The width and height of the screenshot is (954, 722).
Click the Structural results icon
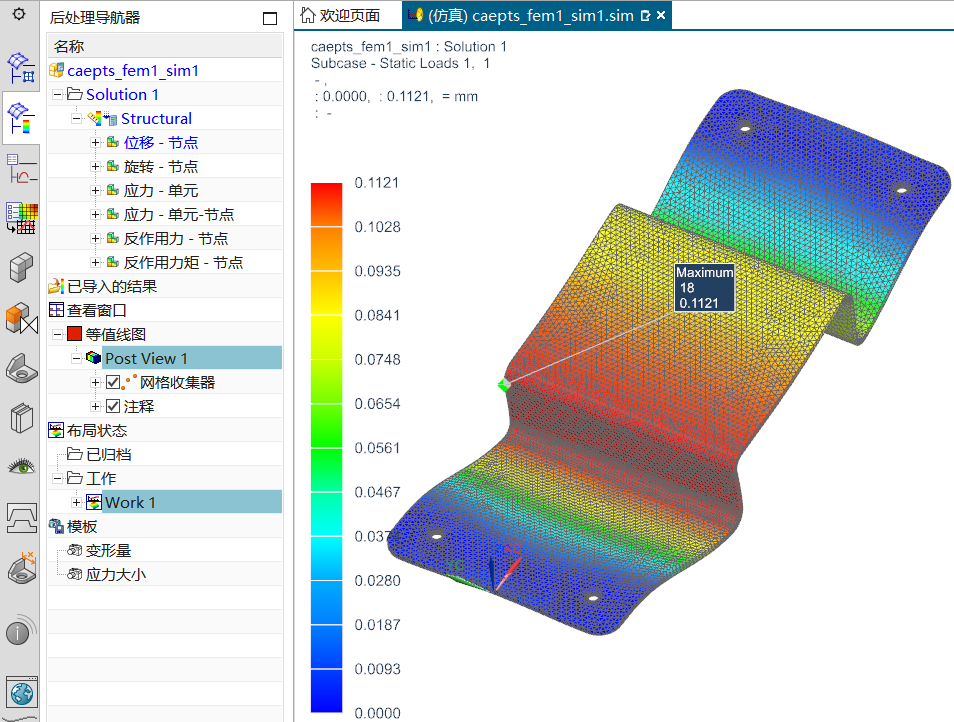coord(102,118)
